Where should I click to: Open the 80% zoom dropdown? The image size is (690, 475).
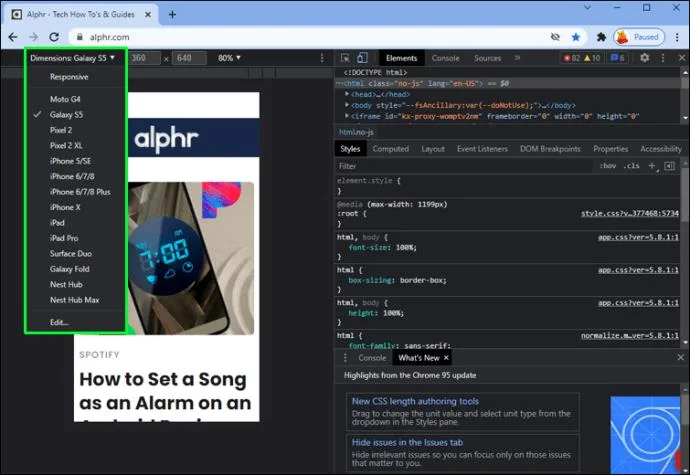tap(229, 58)
